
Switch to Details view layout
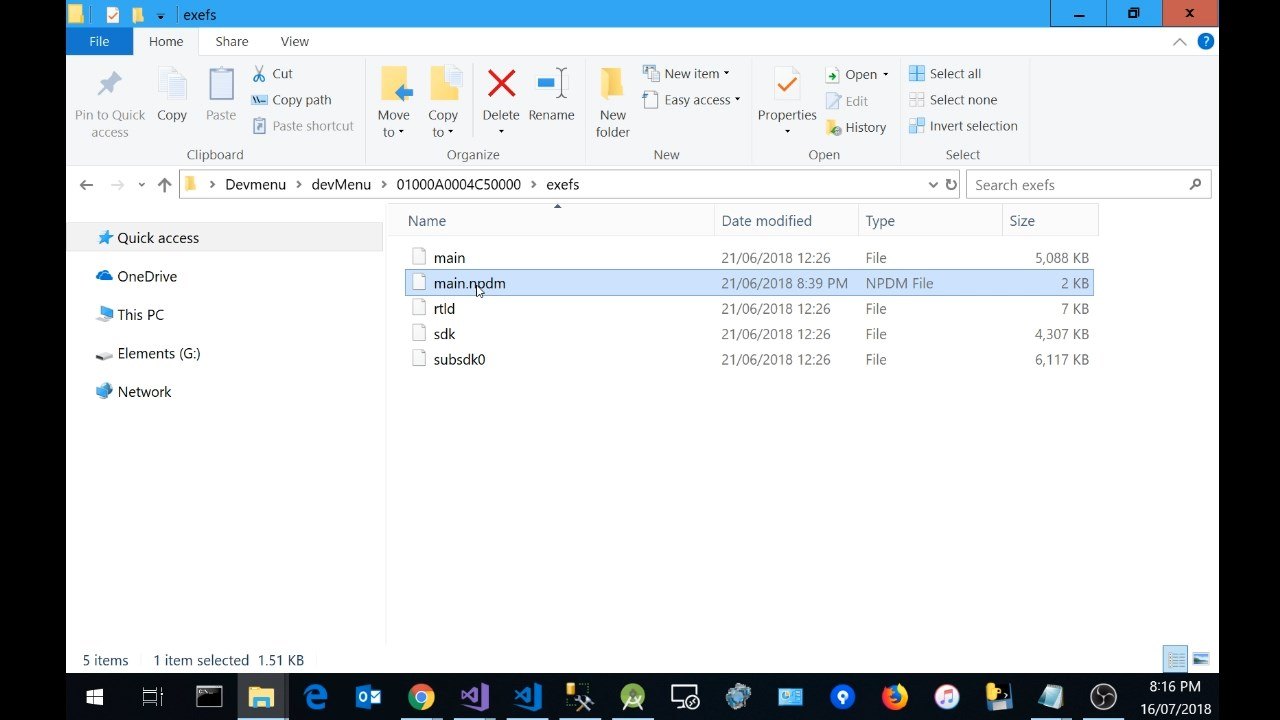(x=1176, y=659)
